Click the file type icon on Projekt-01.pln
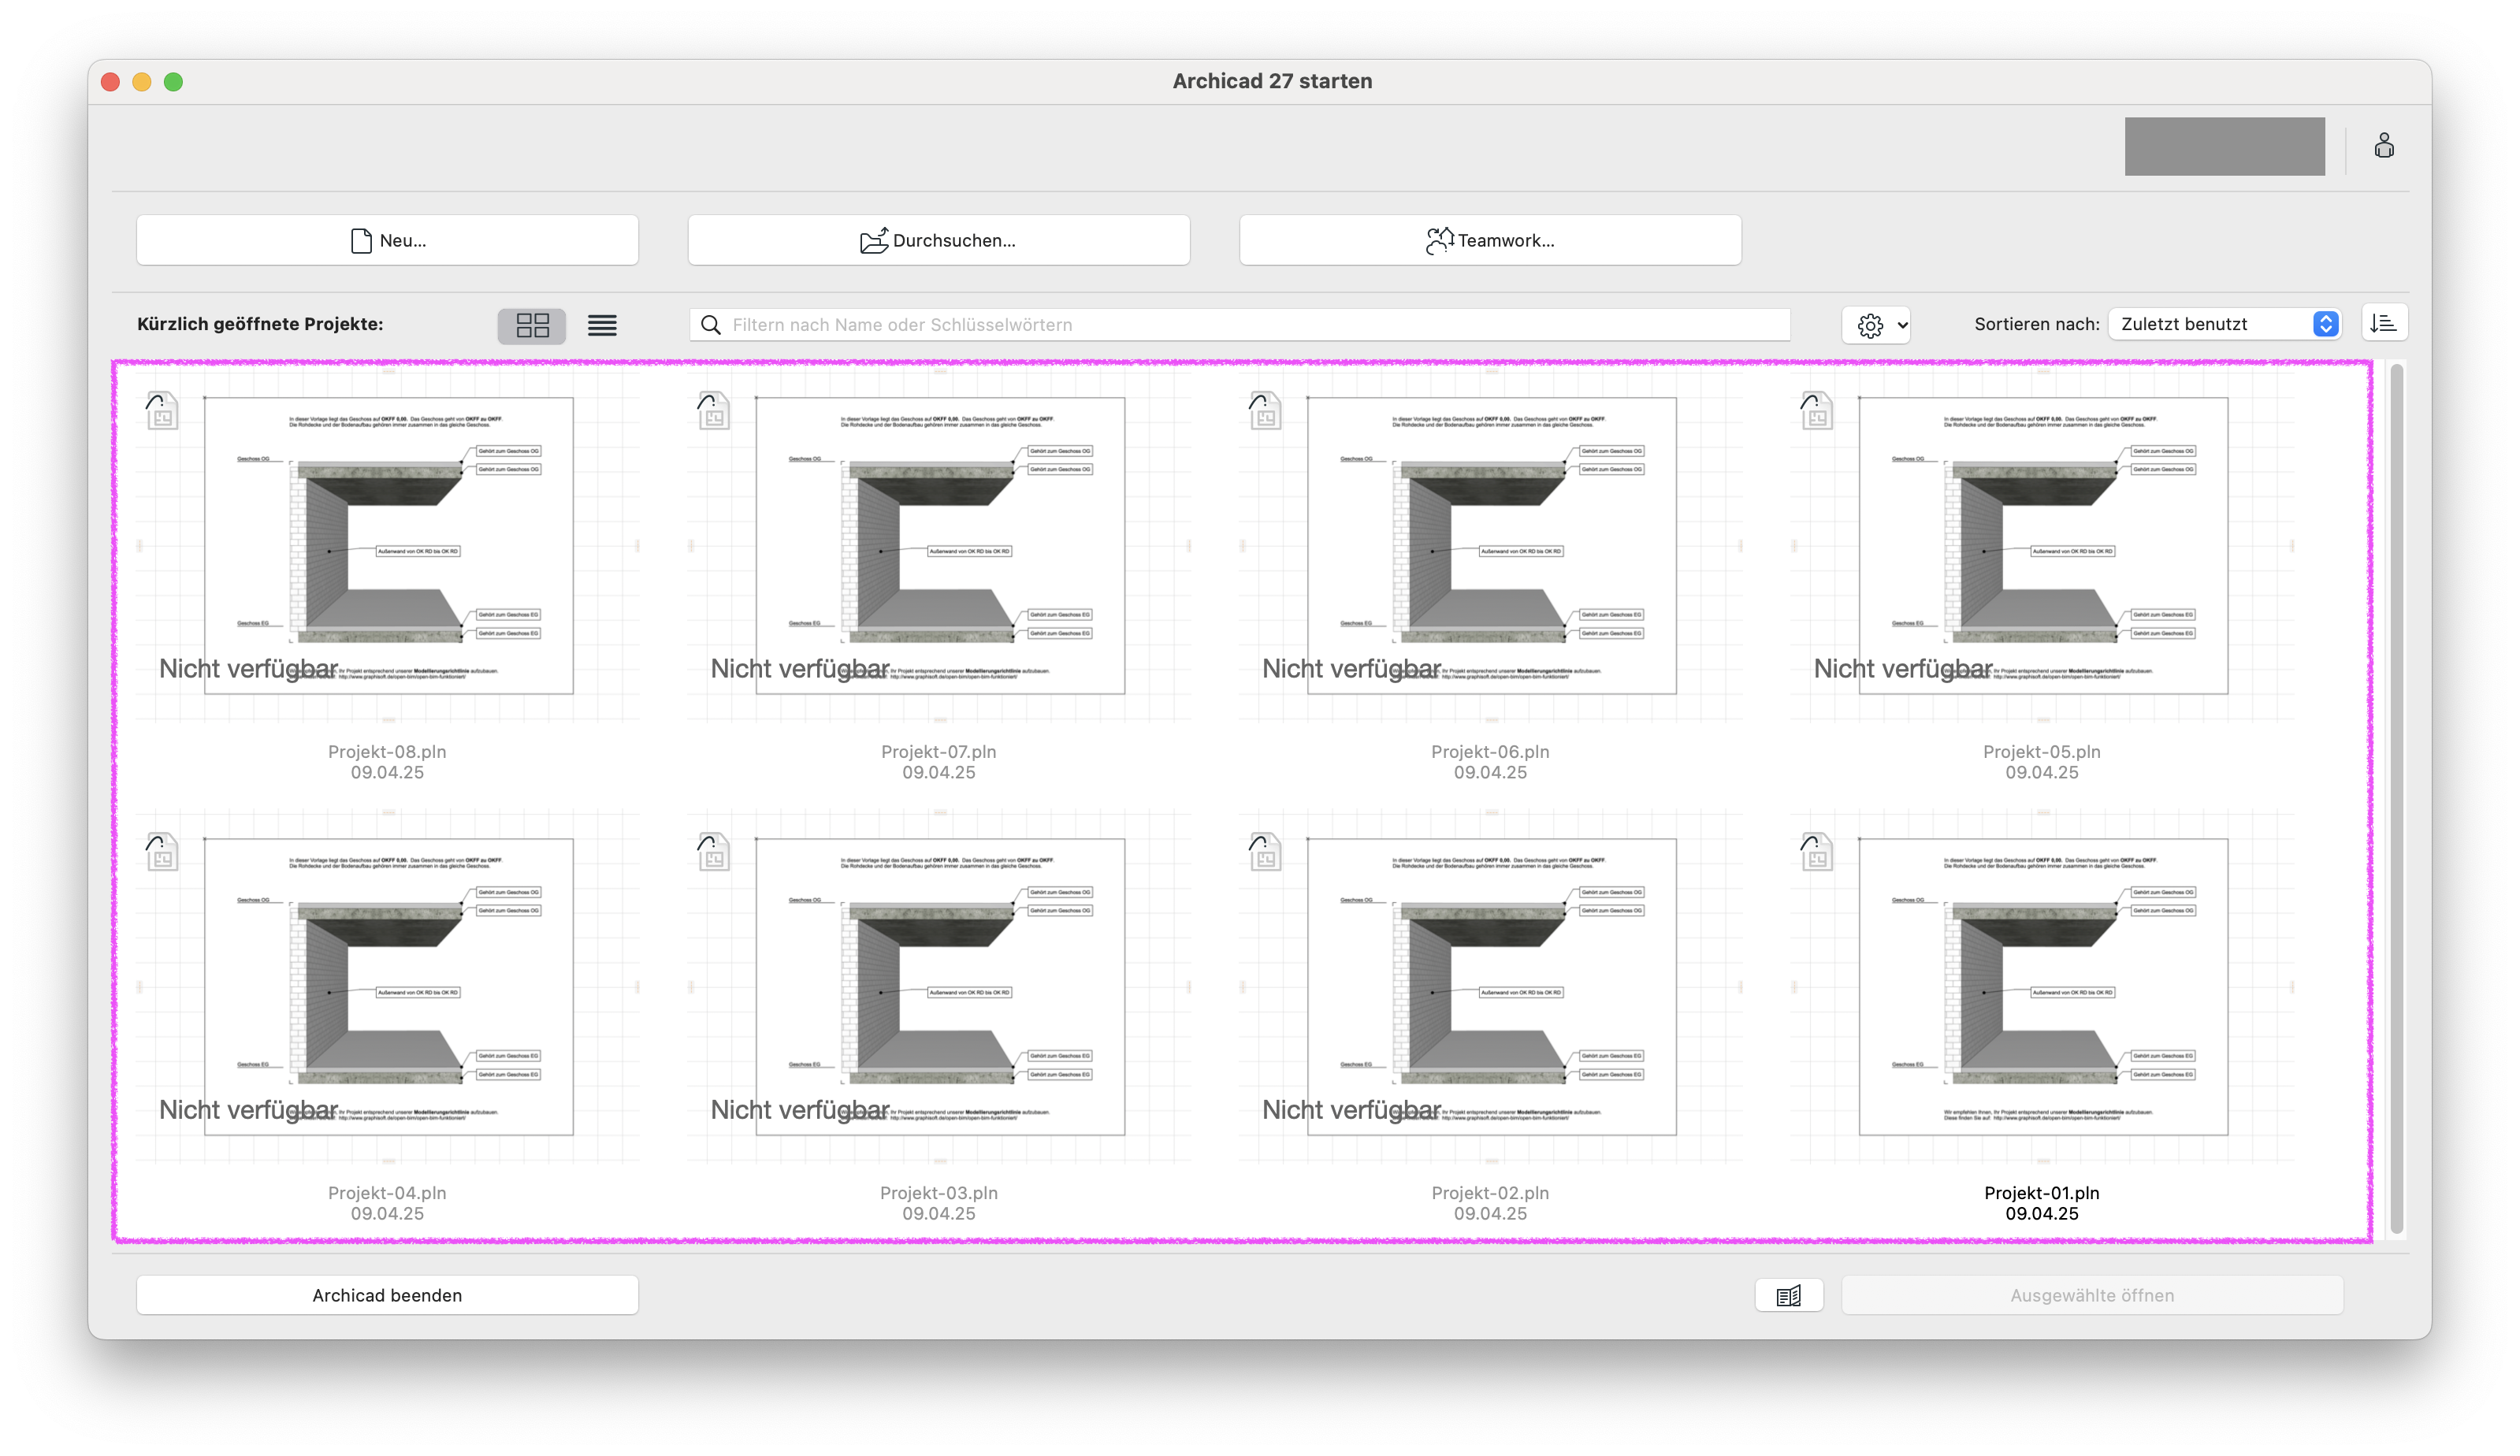Viewport: 2520px width, 1456px height. 1816,851
